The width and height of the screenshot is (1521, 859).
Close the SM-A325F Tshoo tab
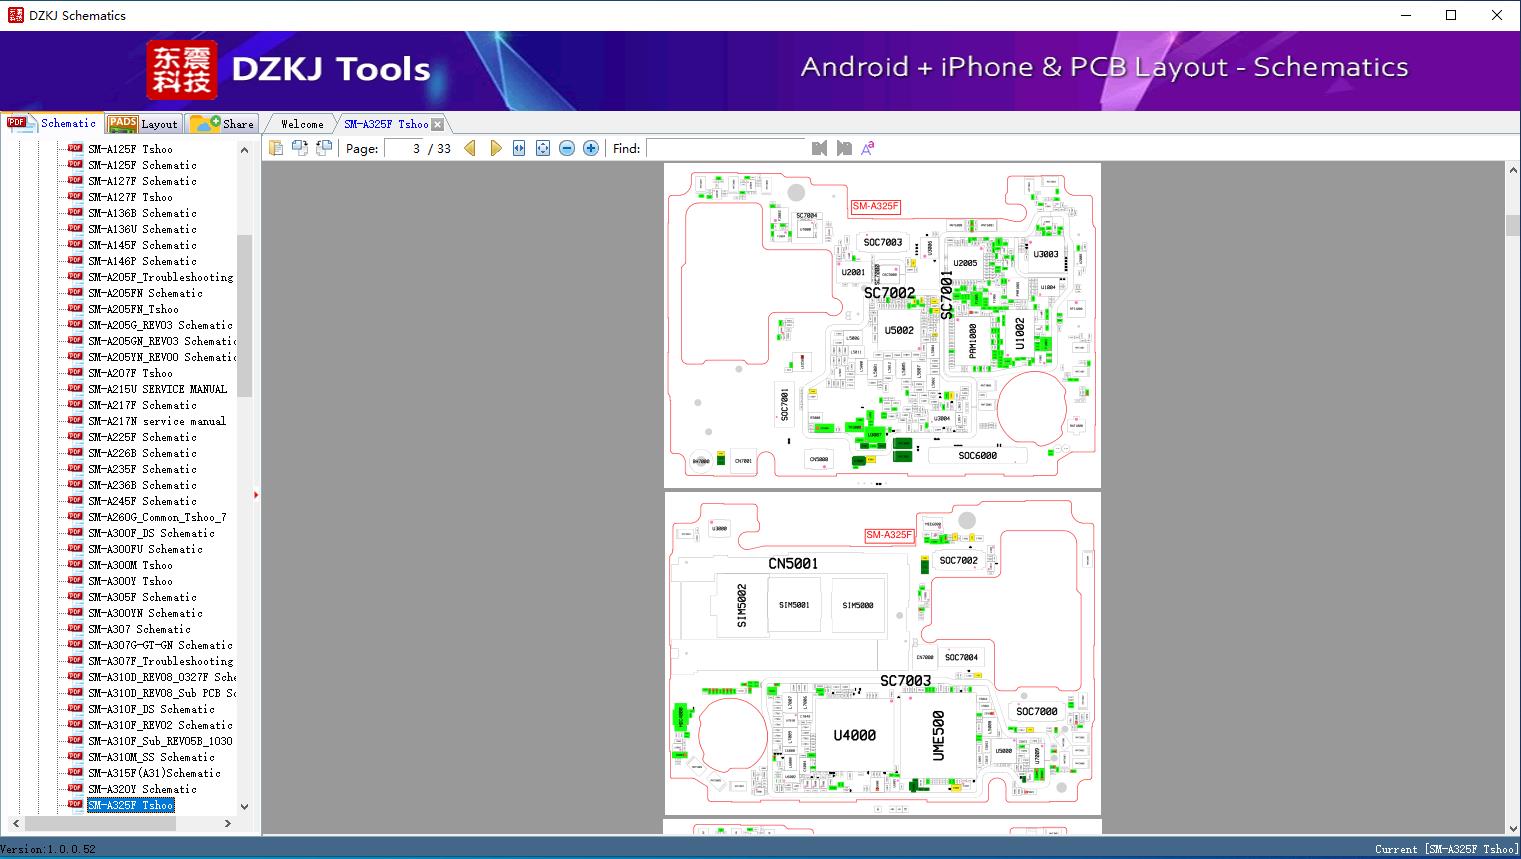(x=437, y=125)
